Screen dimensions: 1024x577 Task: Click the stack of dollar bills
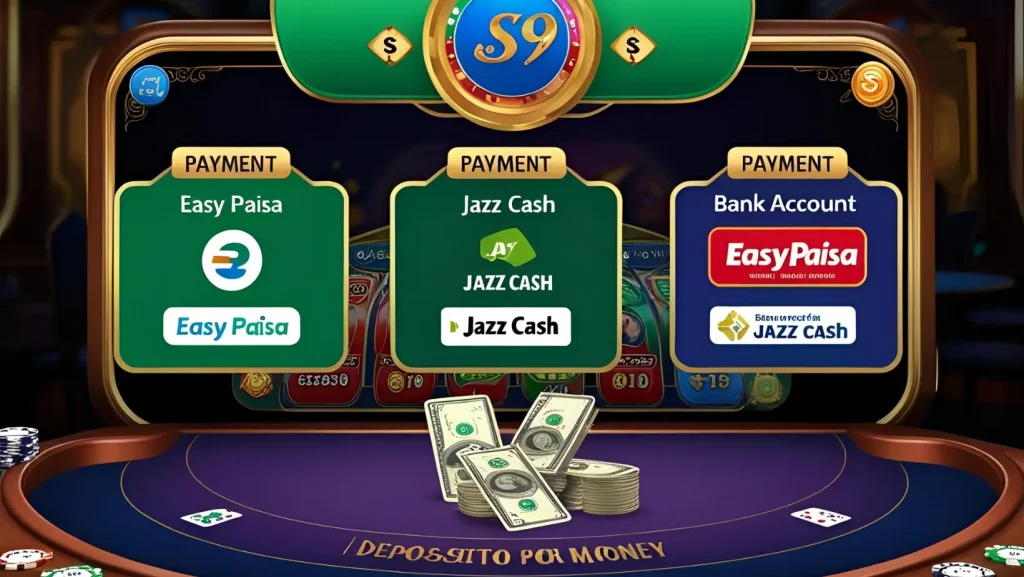tap(531, 461)
